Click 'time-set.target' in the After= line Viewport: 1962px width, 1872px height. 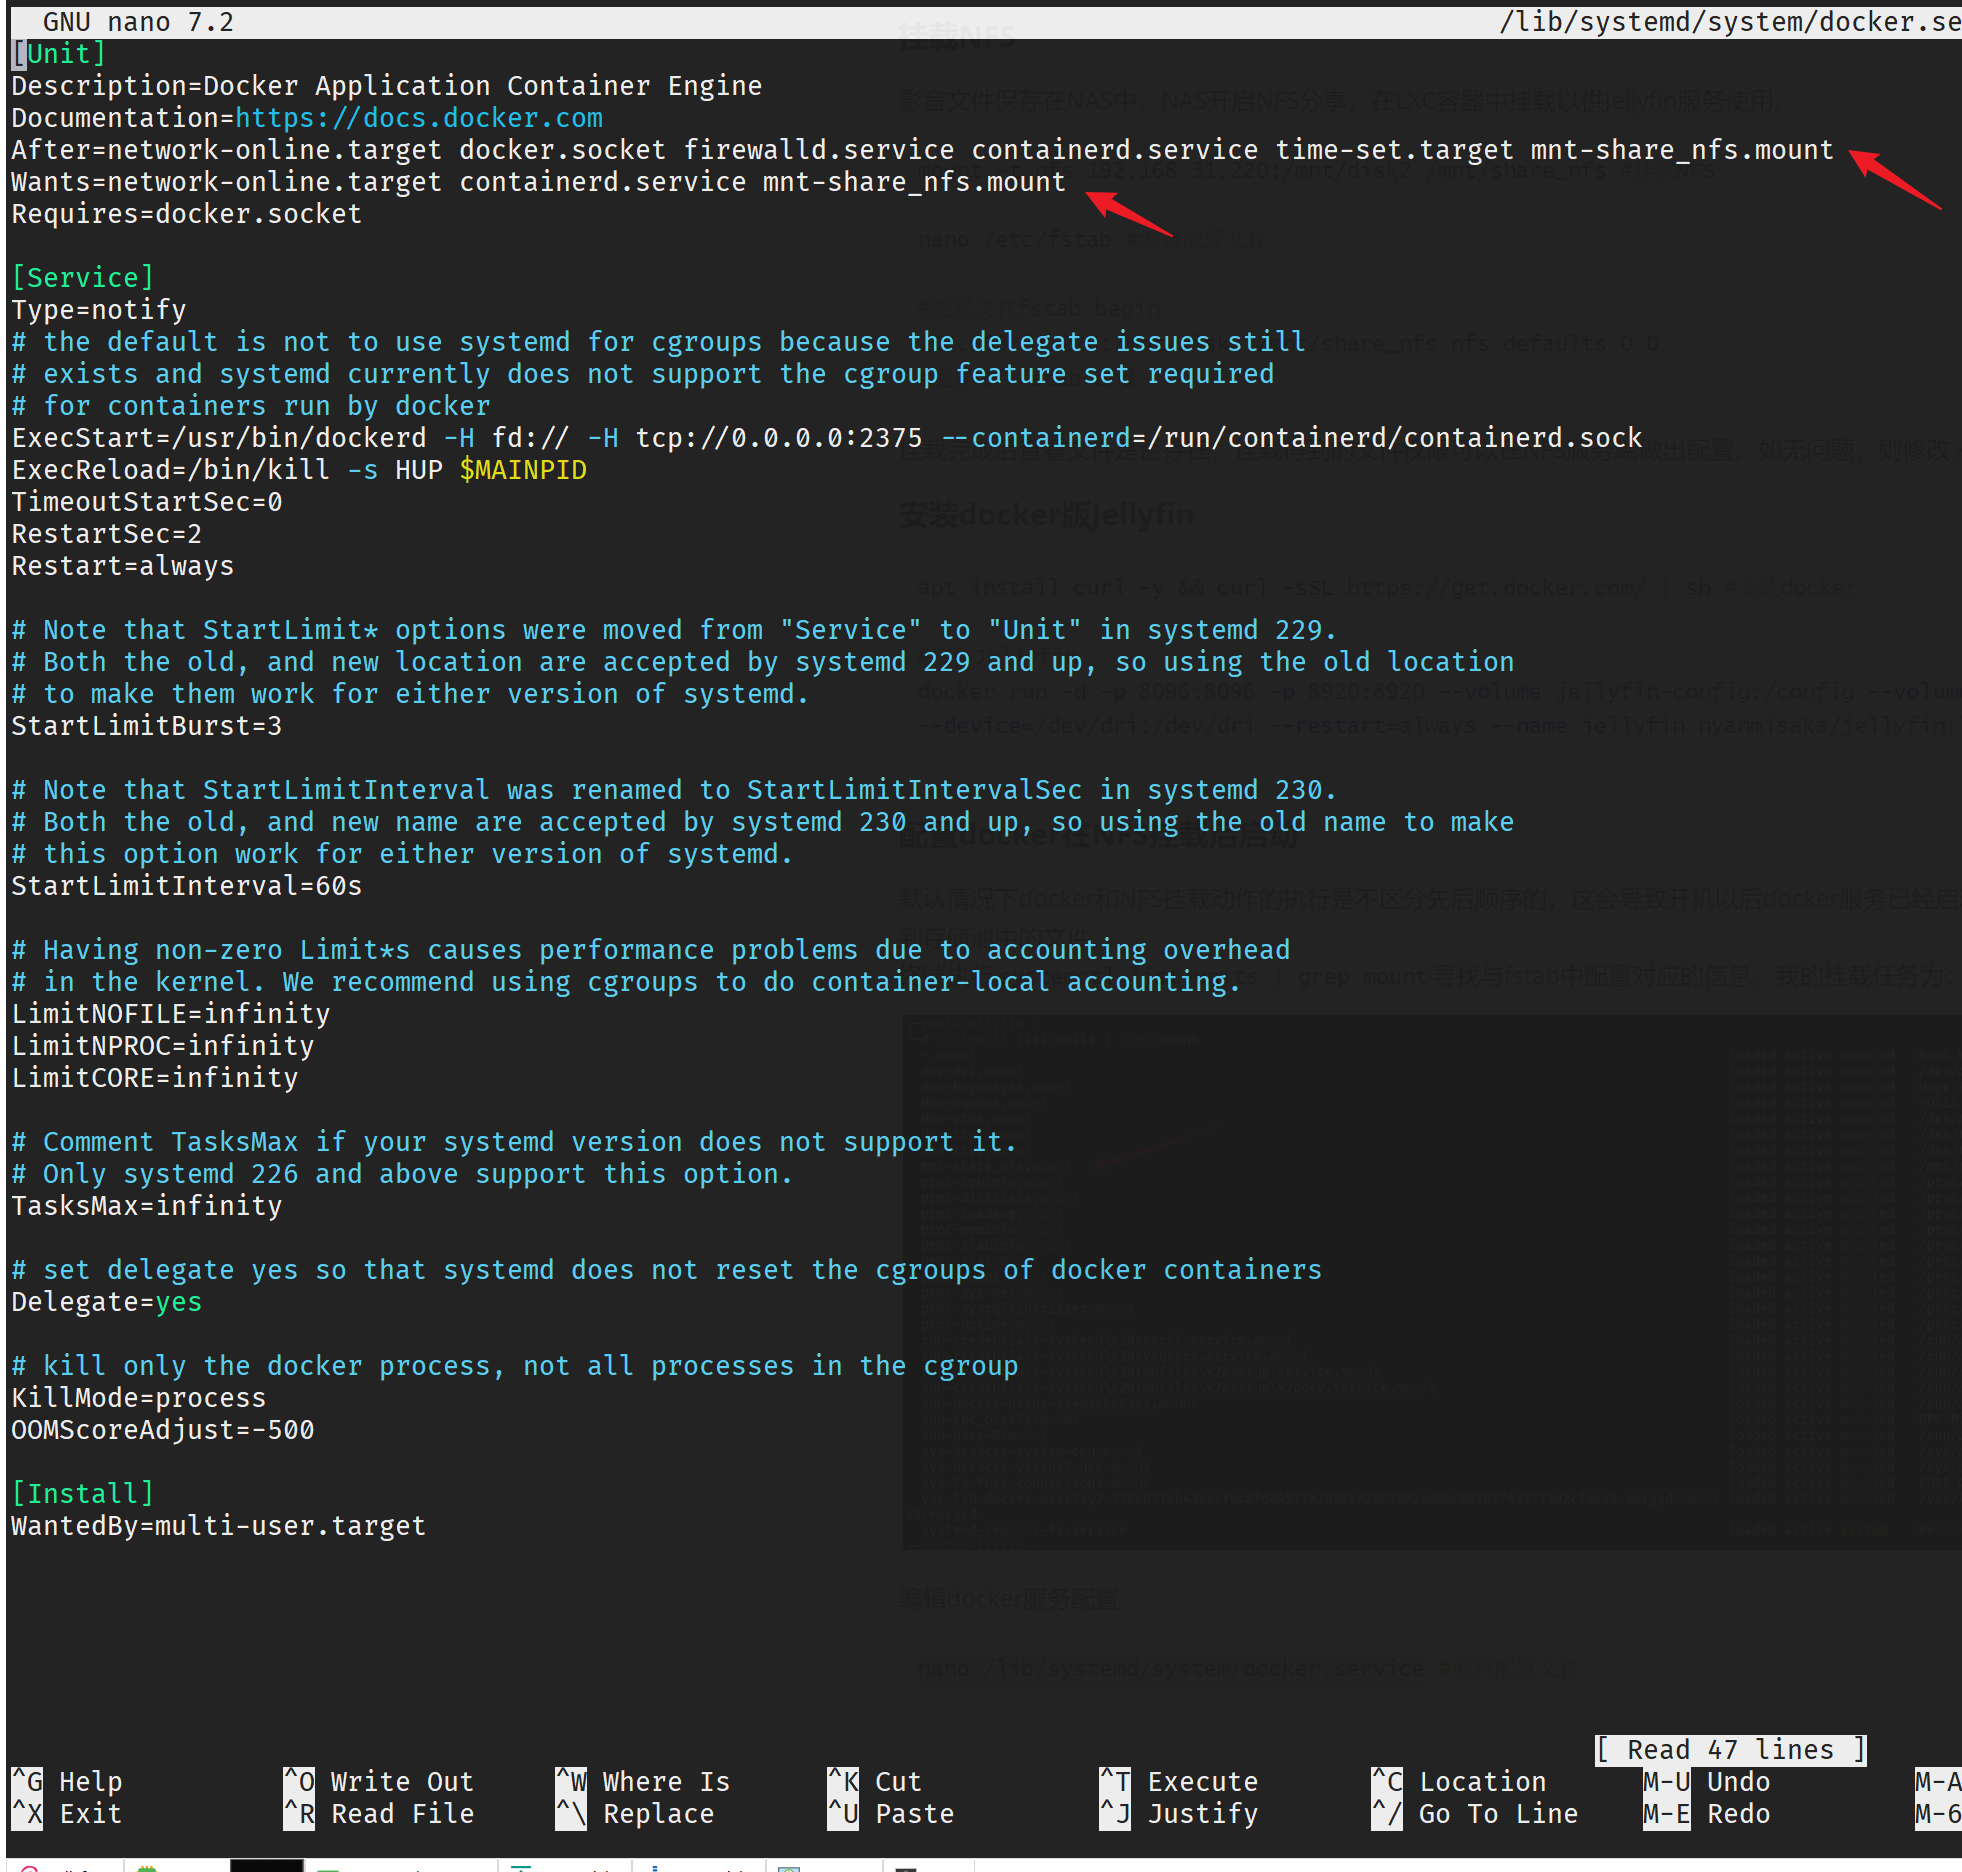point(1395,150)
